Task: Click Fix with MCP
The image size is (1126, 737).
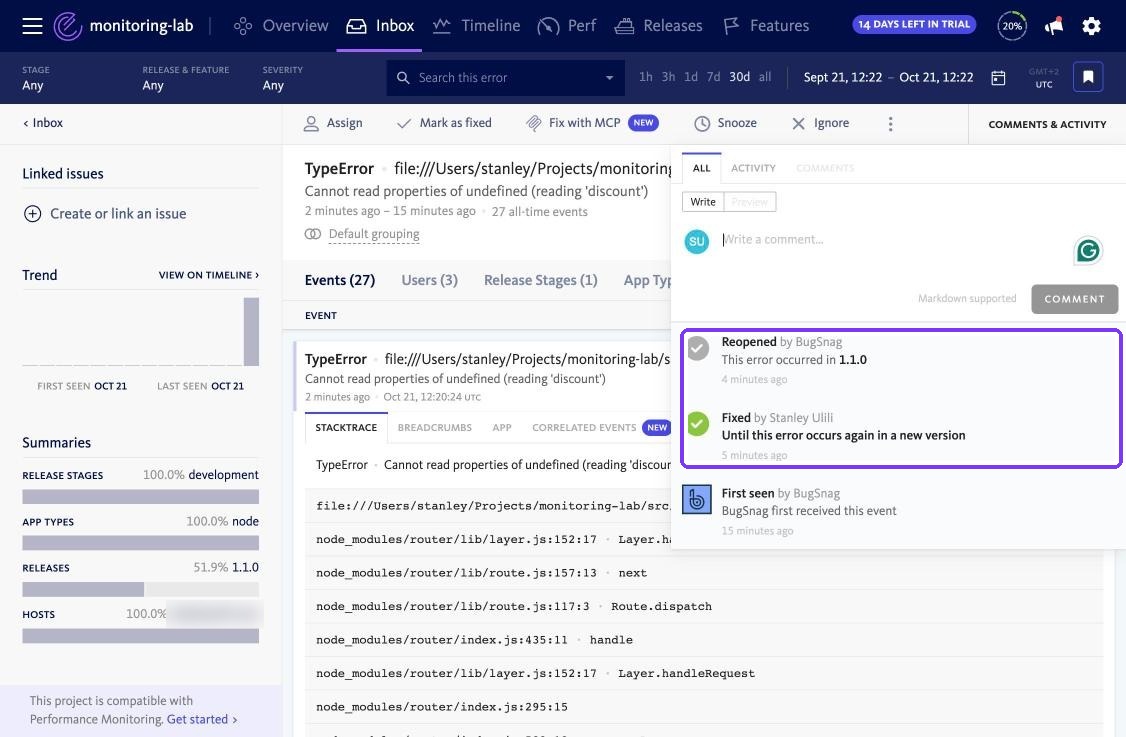Action: tap(592, 124)
